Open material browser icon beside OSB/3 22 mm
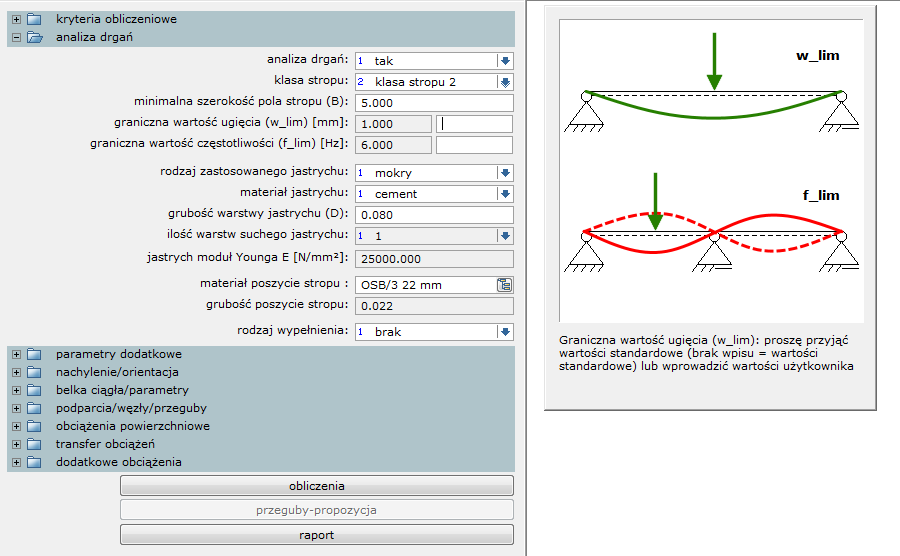Image resolution: width=900 pixels, height=556 pixels. point(505,285)
